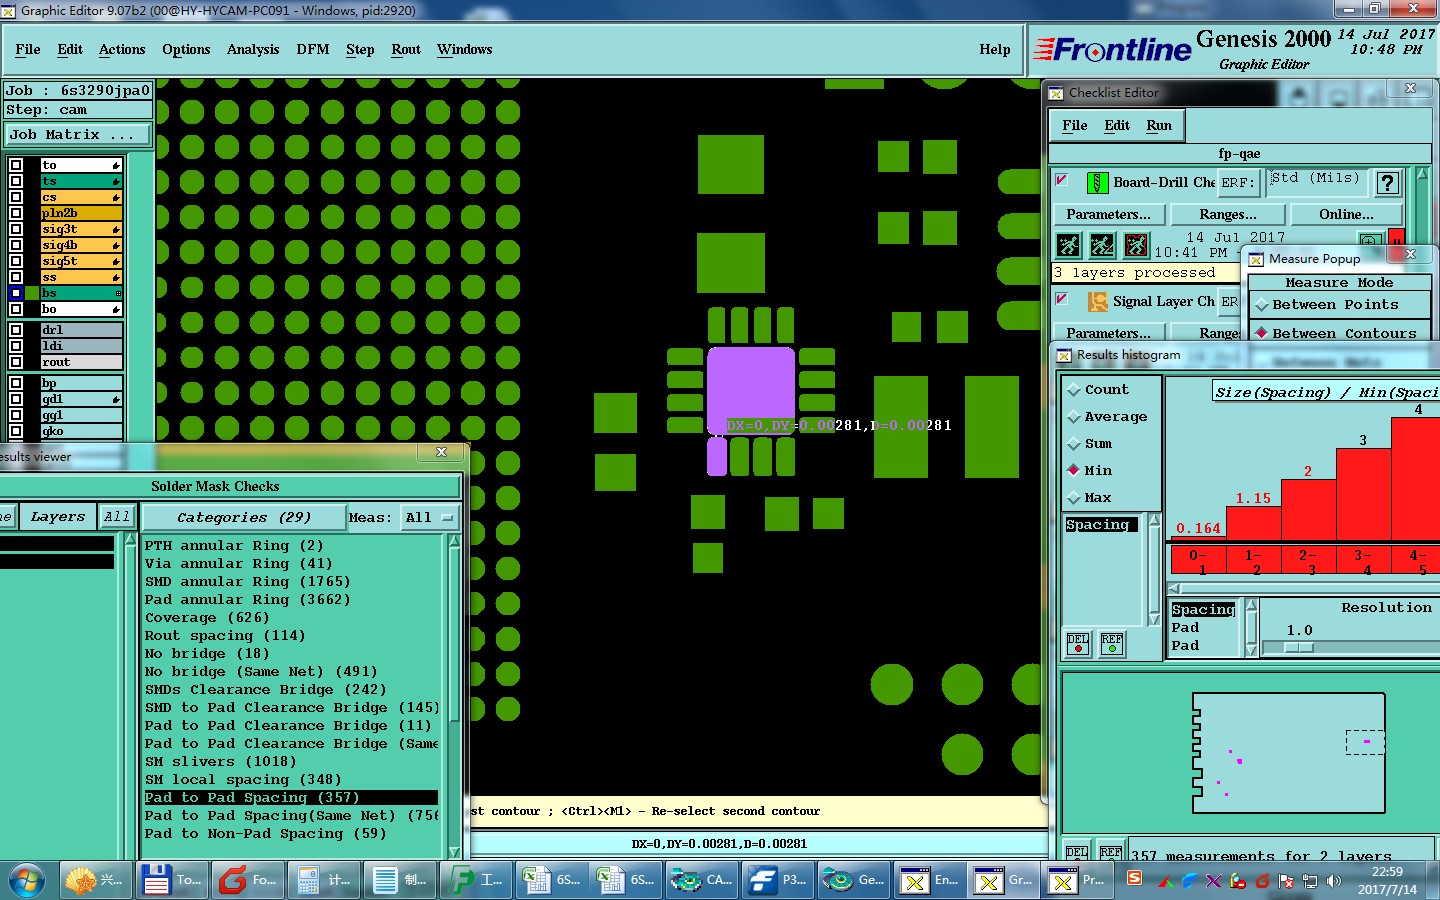Click the Categories (29) button
Screen dimensions: 1440x900
click(244, 518)
